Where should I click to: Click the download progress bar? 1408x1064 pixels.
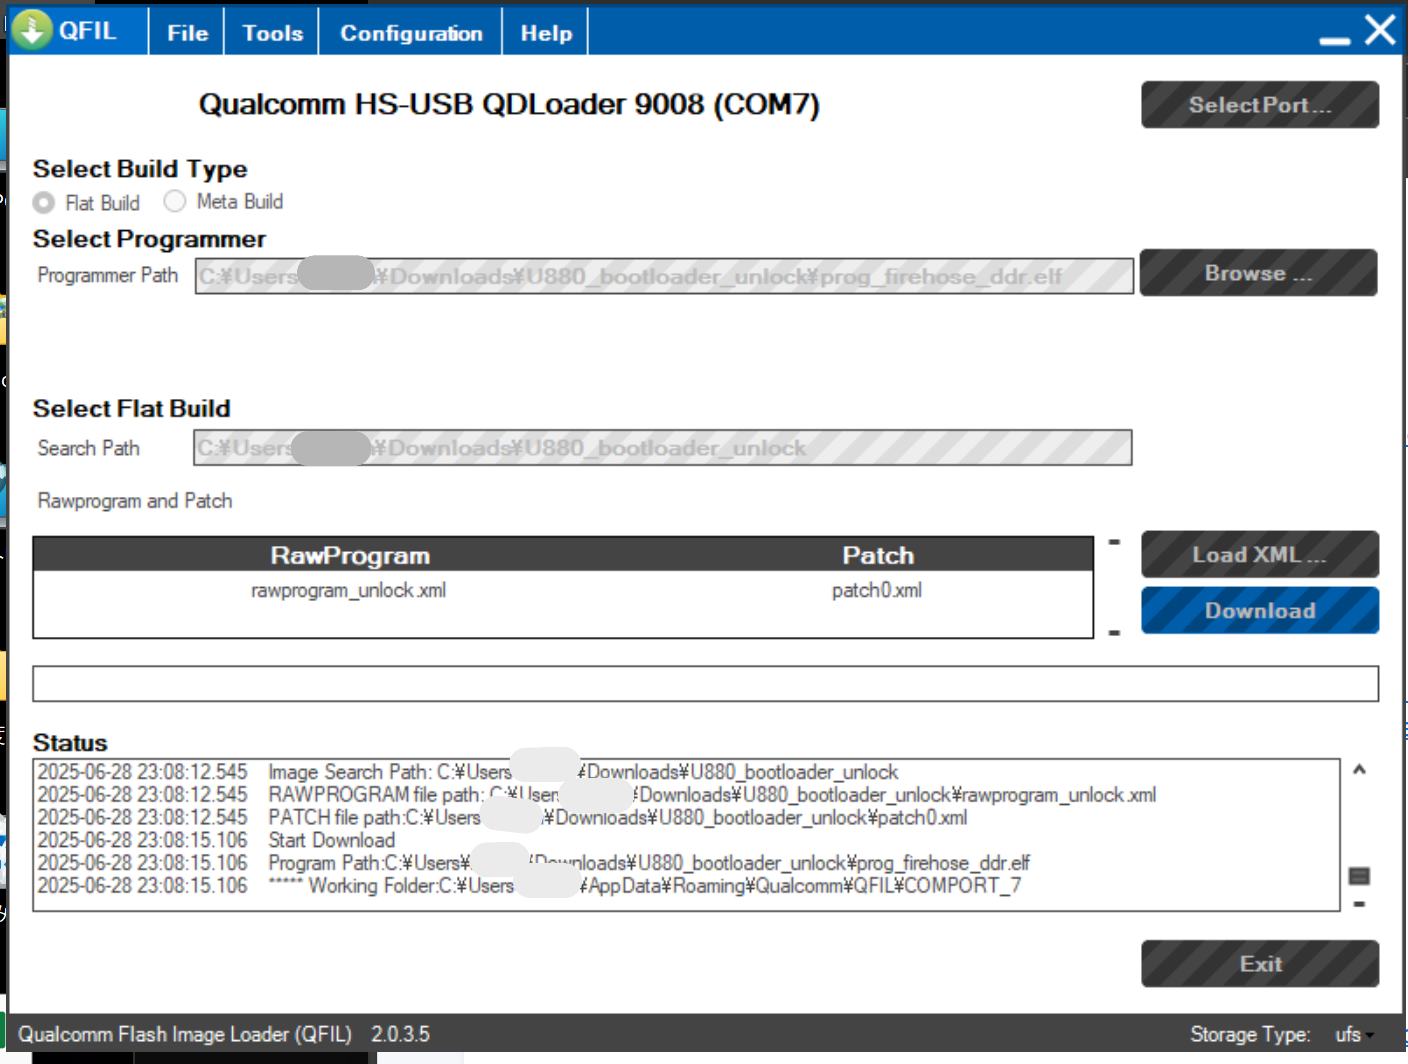pos(706,684)
